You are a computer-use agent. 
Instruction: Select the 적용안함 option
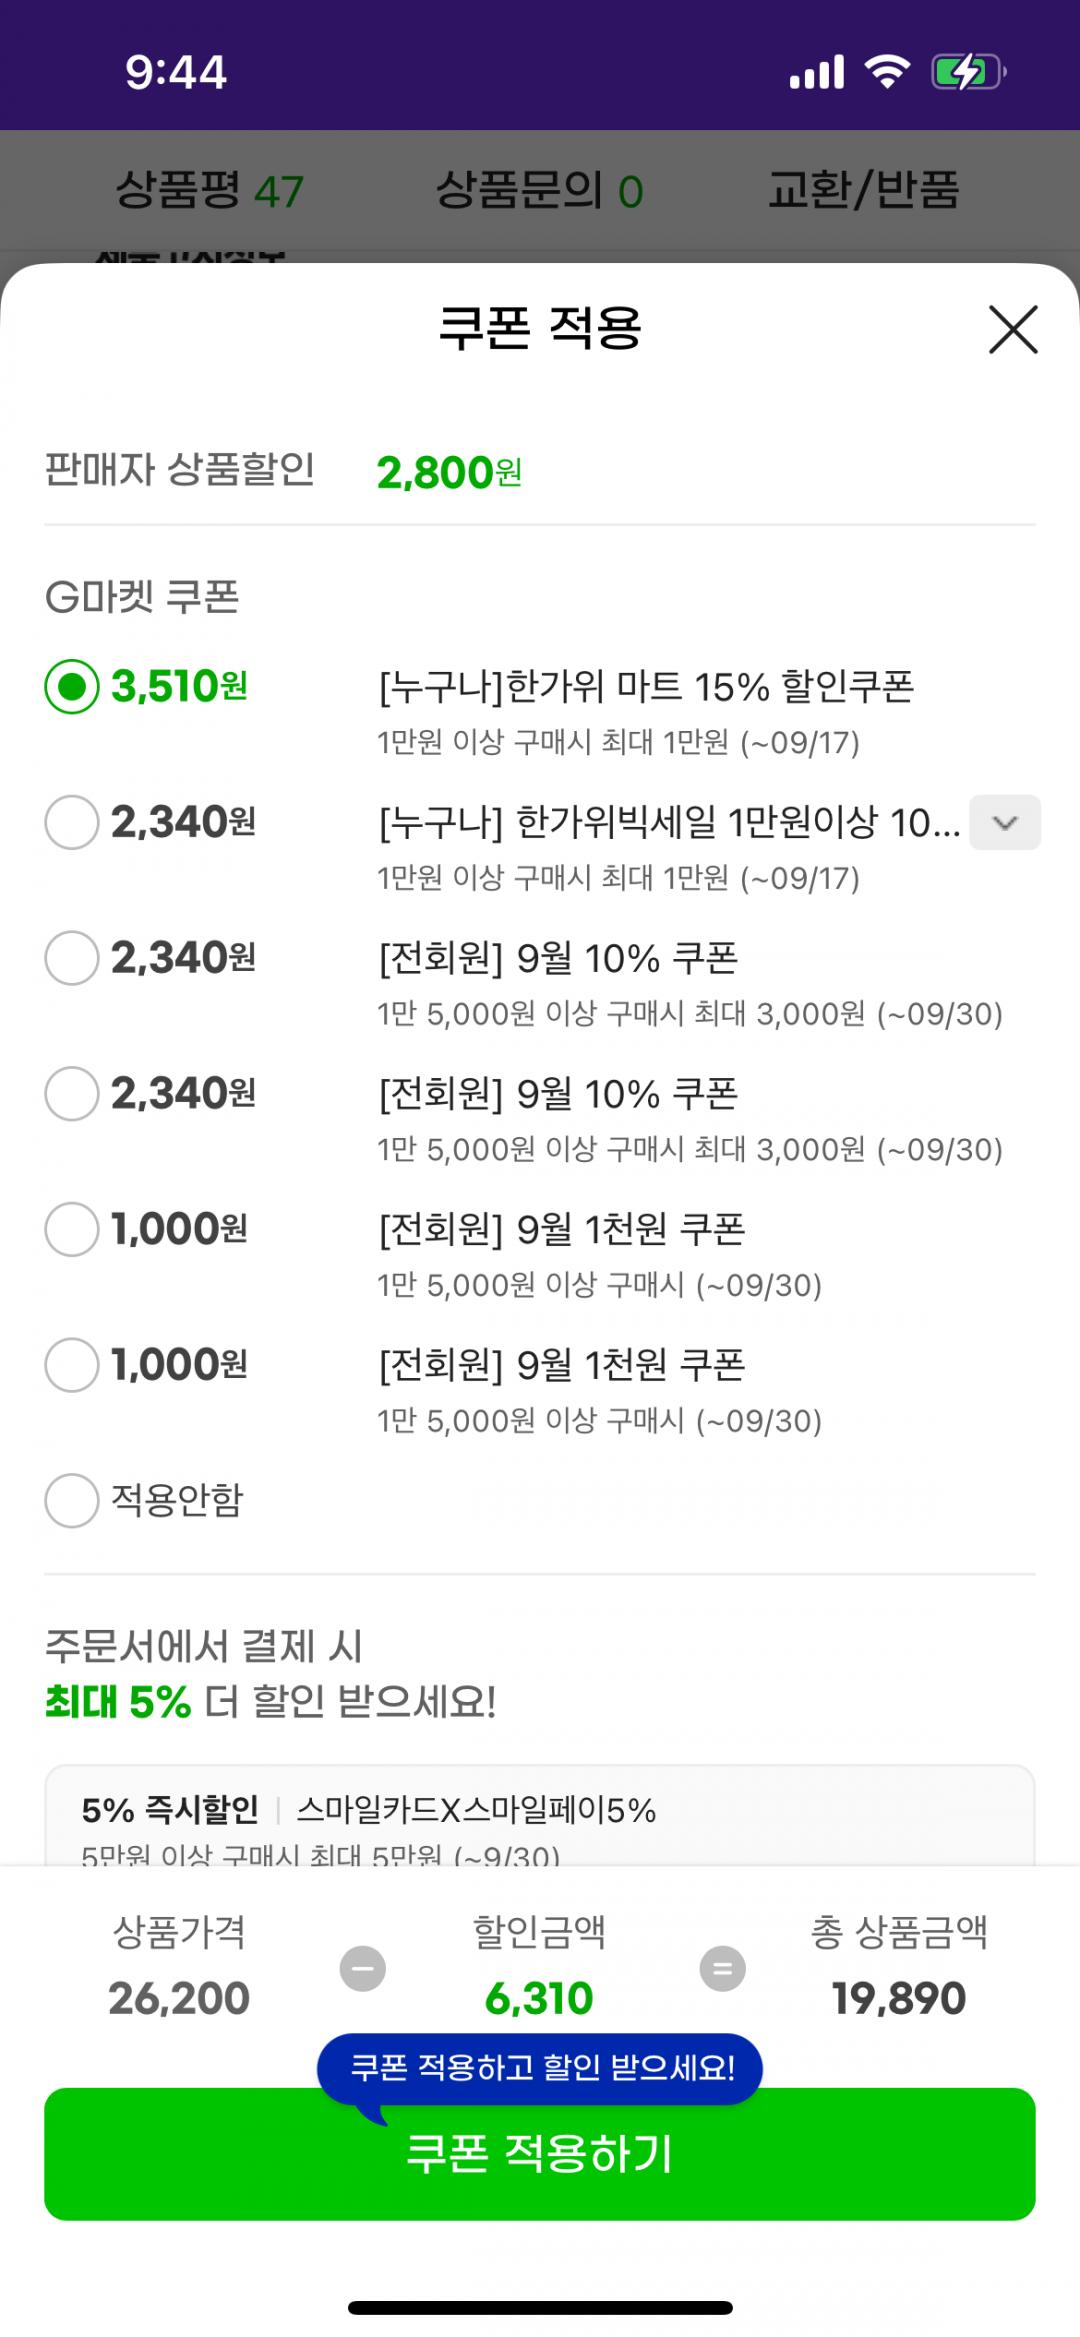click(72, 1500)
